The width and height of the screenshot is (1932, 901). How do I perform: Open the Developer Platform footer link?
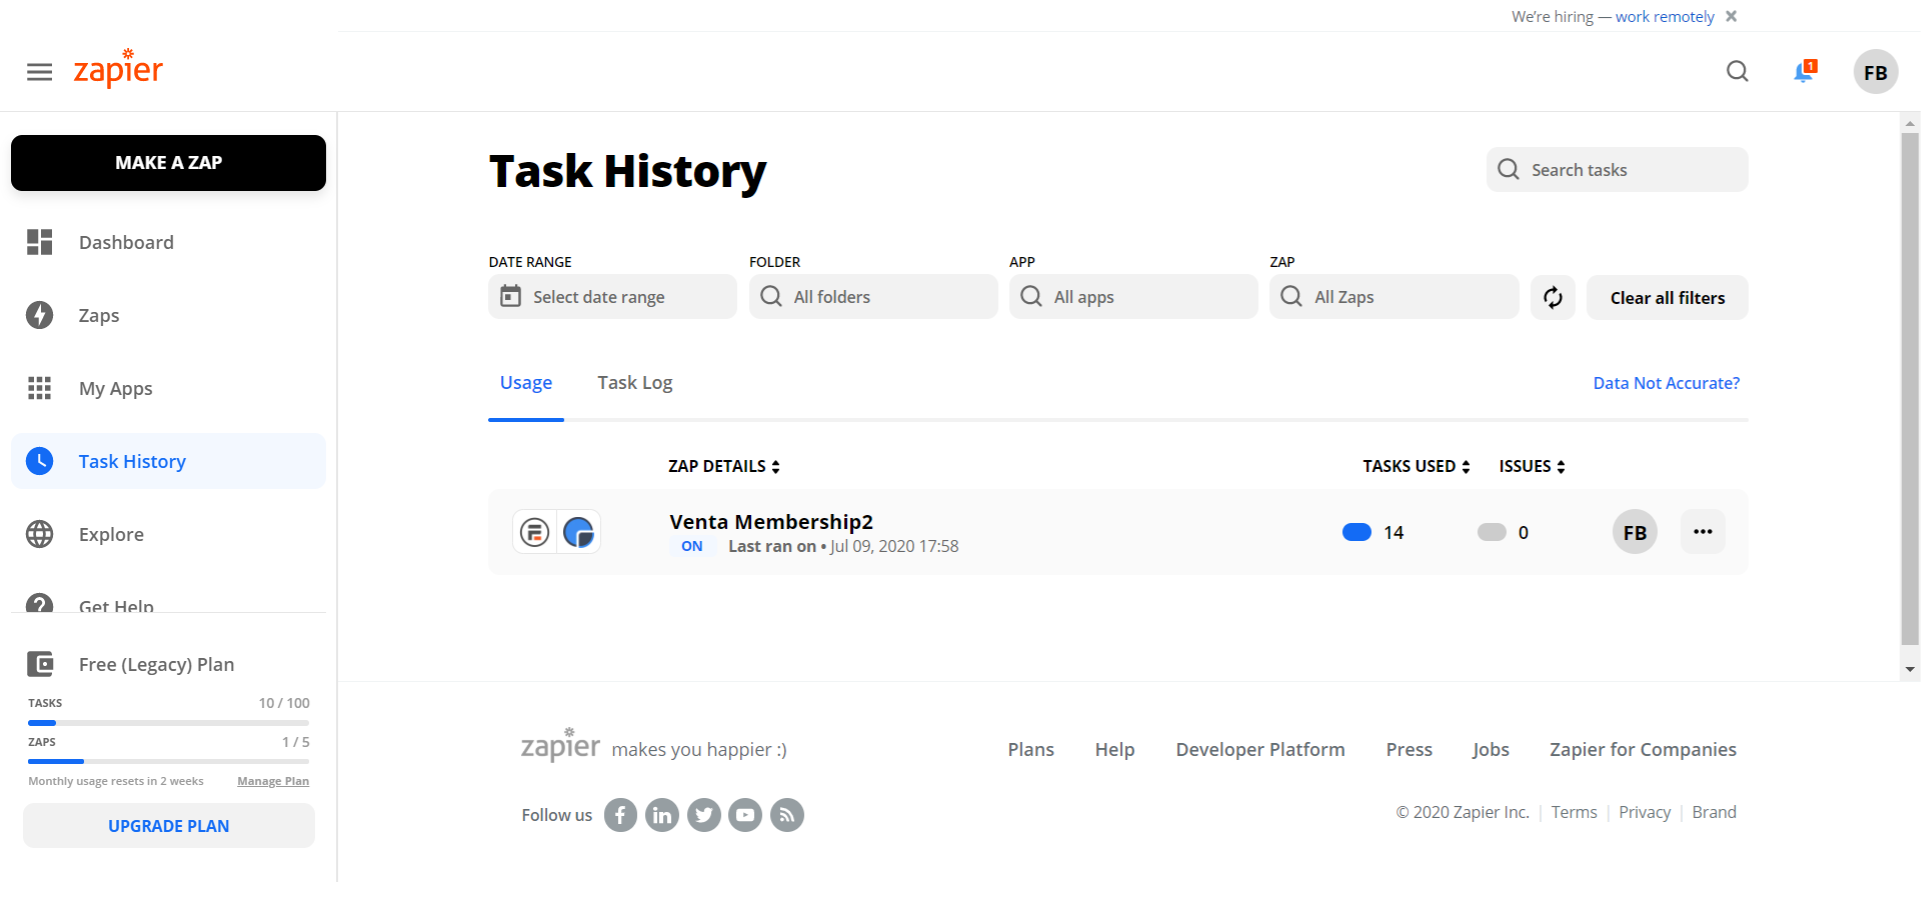[x=1260, y=749]
